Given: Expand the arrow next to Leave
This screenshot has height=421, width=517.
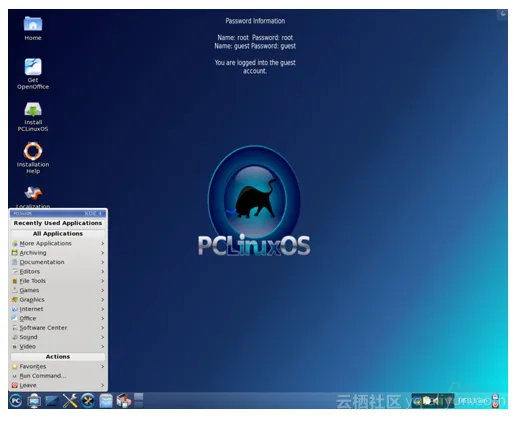Looking at the screenshot, I should click(x=103, y=385).
